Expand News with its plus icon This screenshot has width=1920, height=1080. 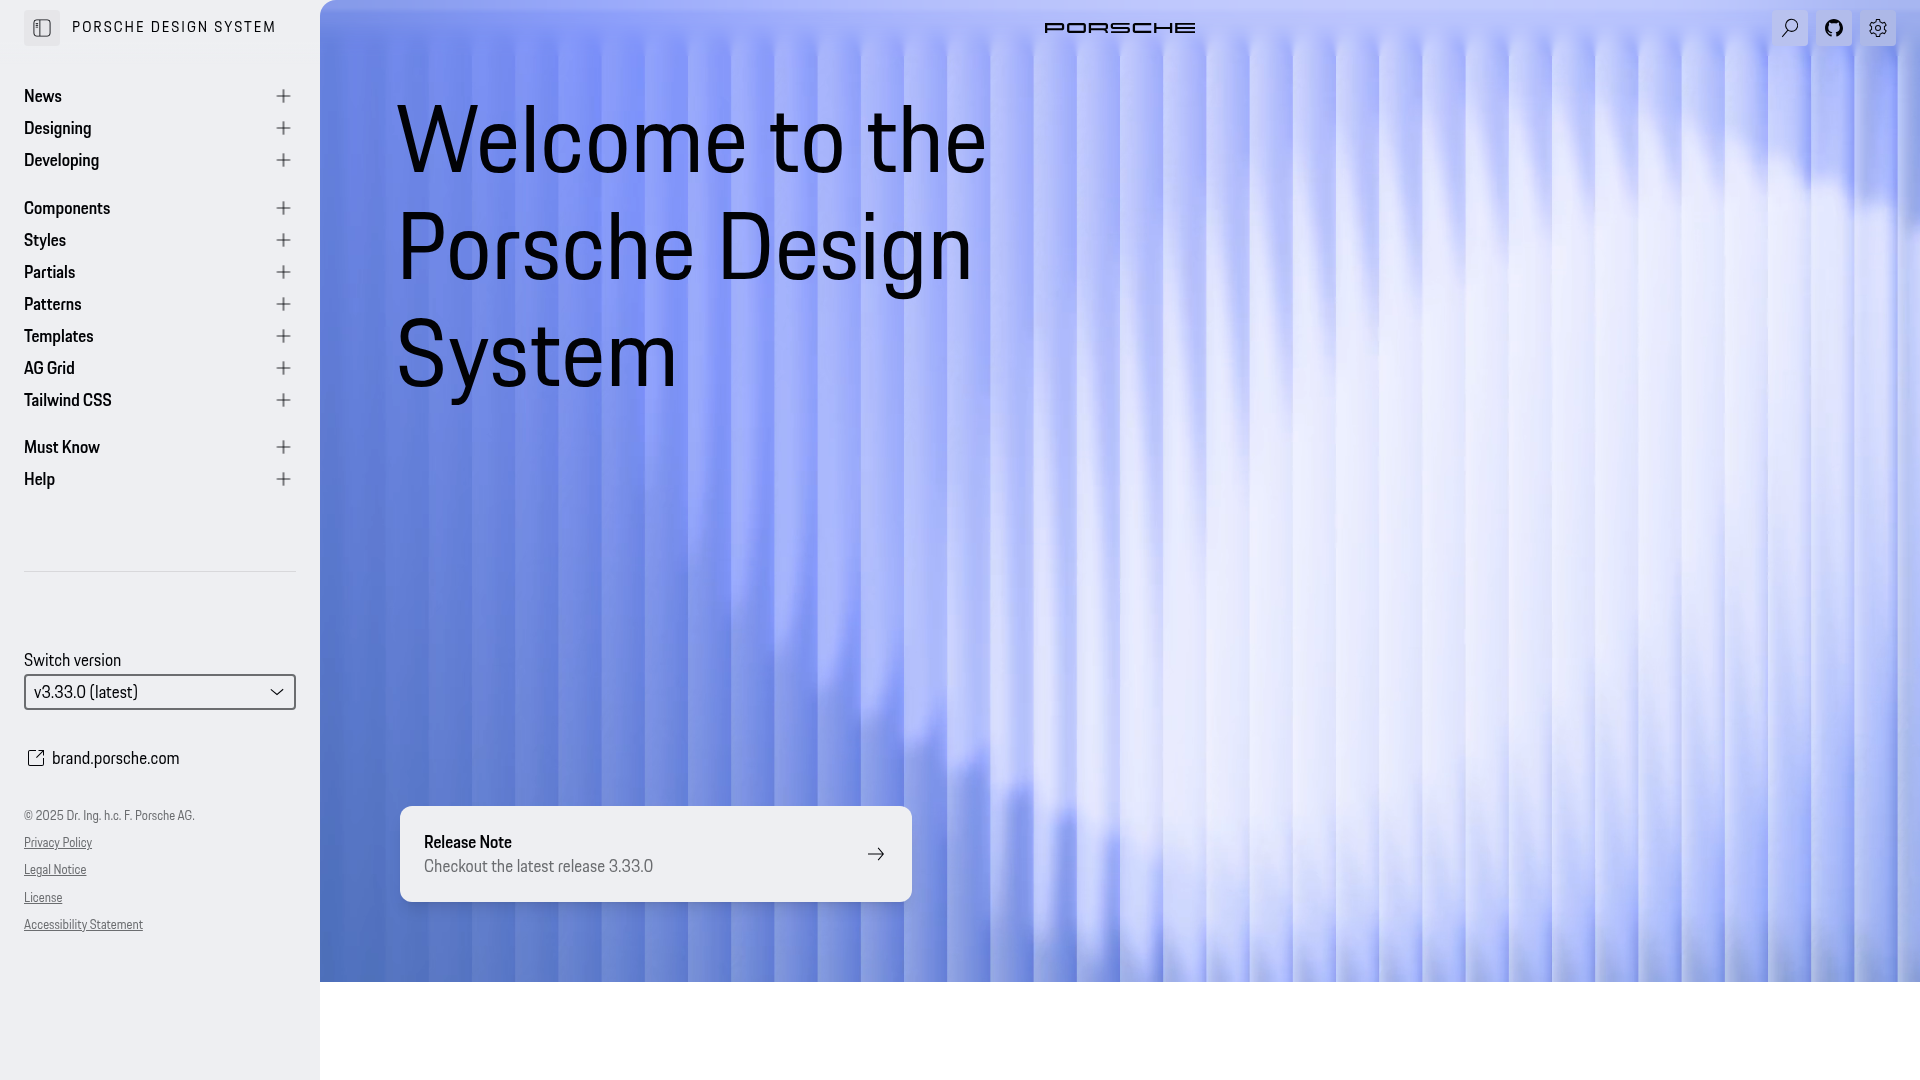(283, 96)
